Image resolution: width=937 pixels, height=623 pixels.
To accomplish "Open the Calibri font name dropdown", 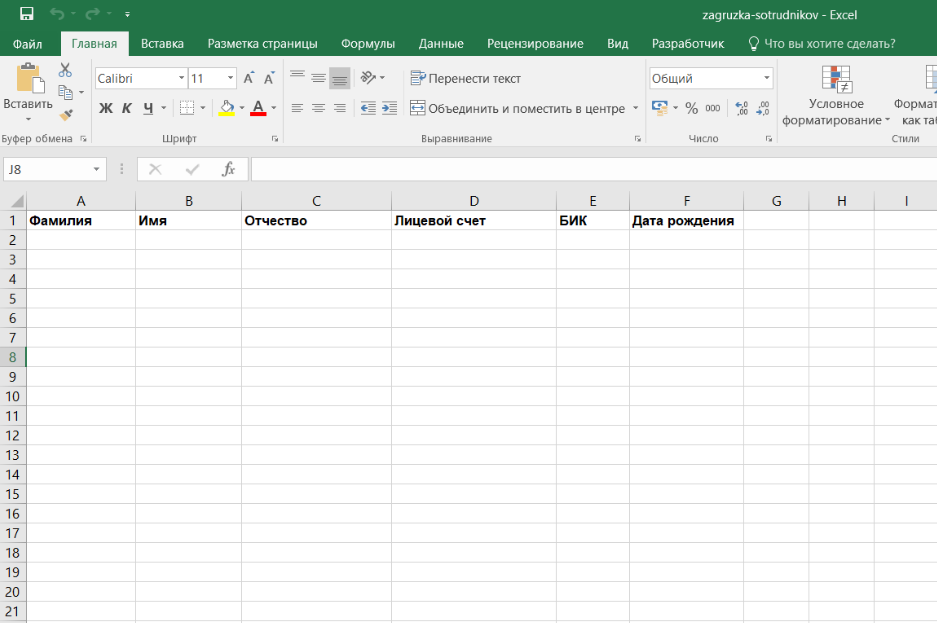I will 181,78.
